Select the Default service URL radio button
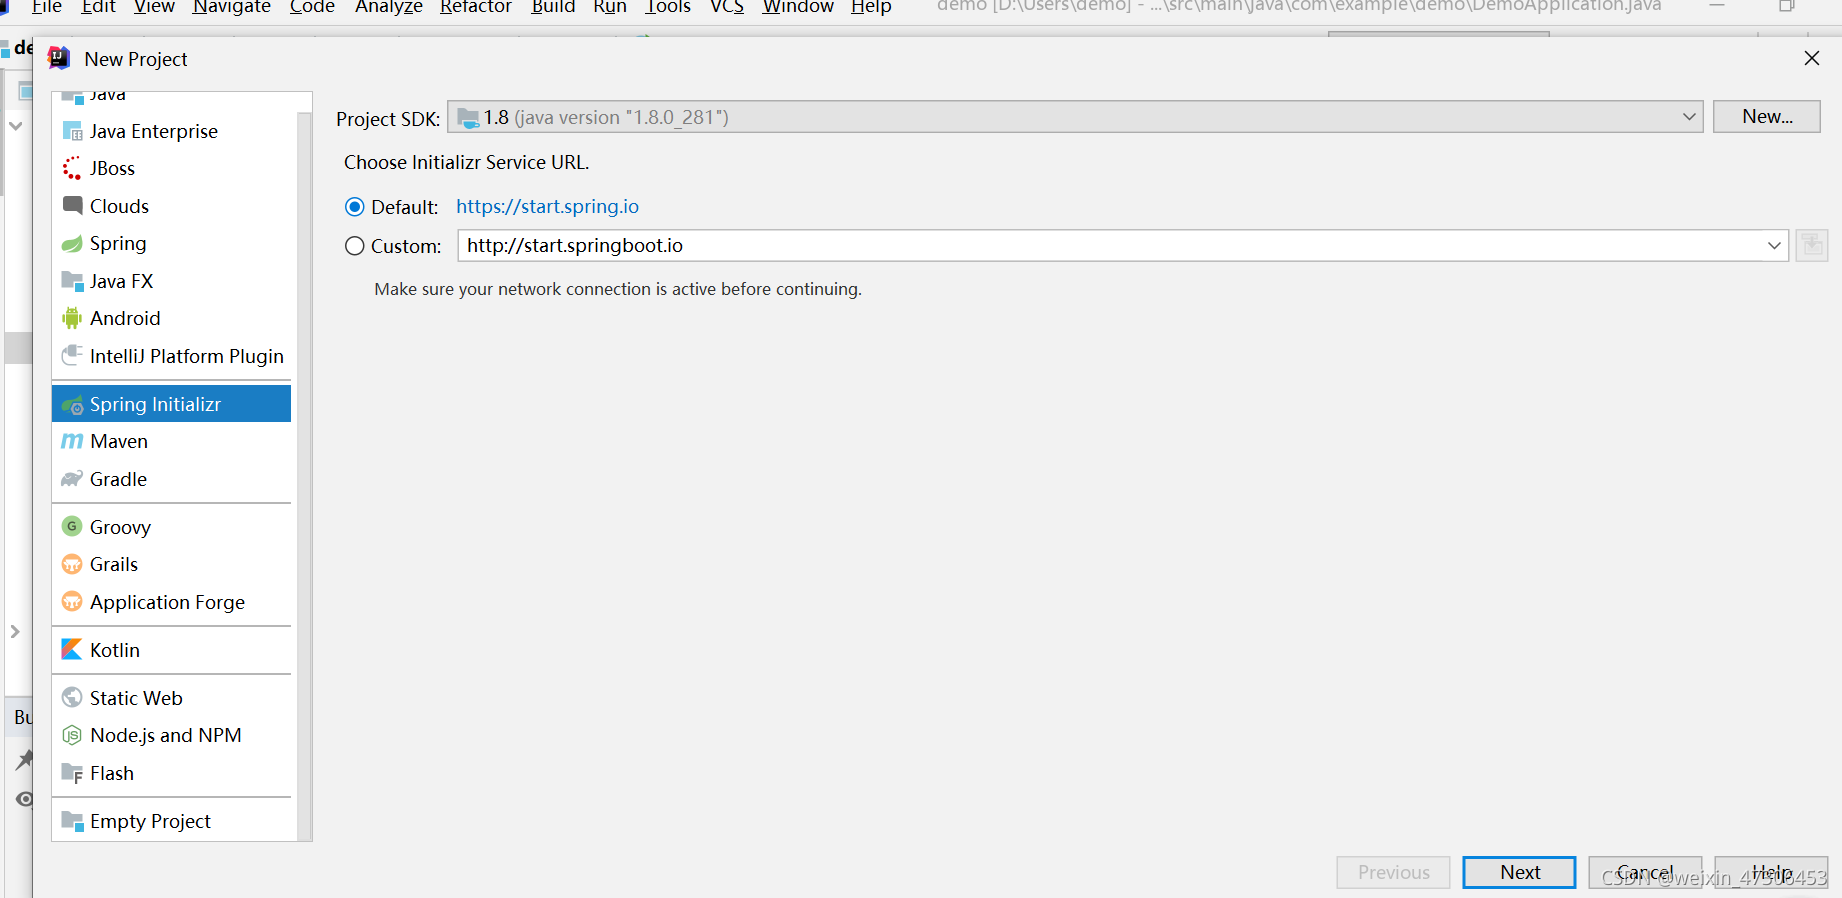Viewport: 1842px width, 898px height. click(x=354, y=207)
